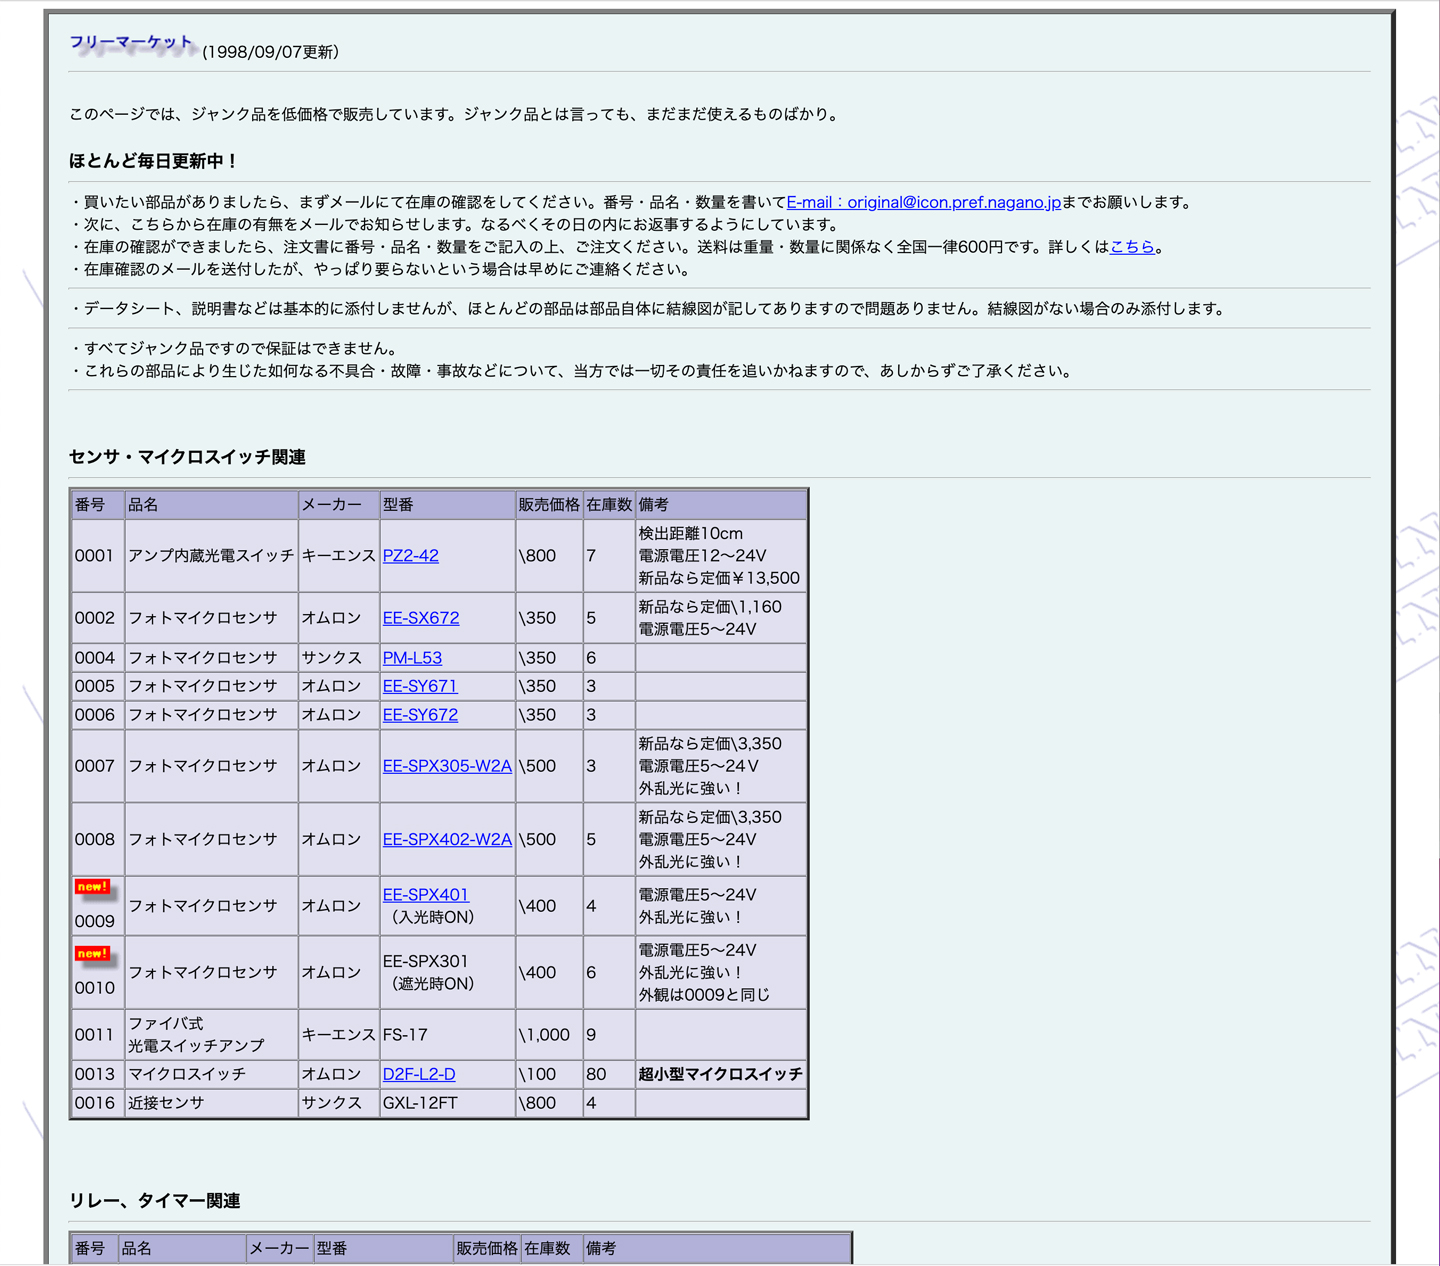
Task: Follow the こちら shipping details link
Action: 1132,247
